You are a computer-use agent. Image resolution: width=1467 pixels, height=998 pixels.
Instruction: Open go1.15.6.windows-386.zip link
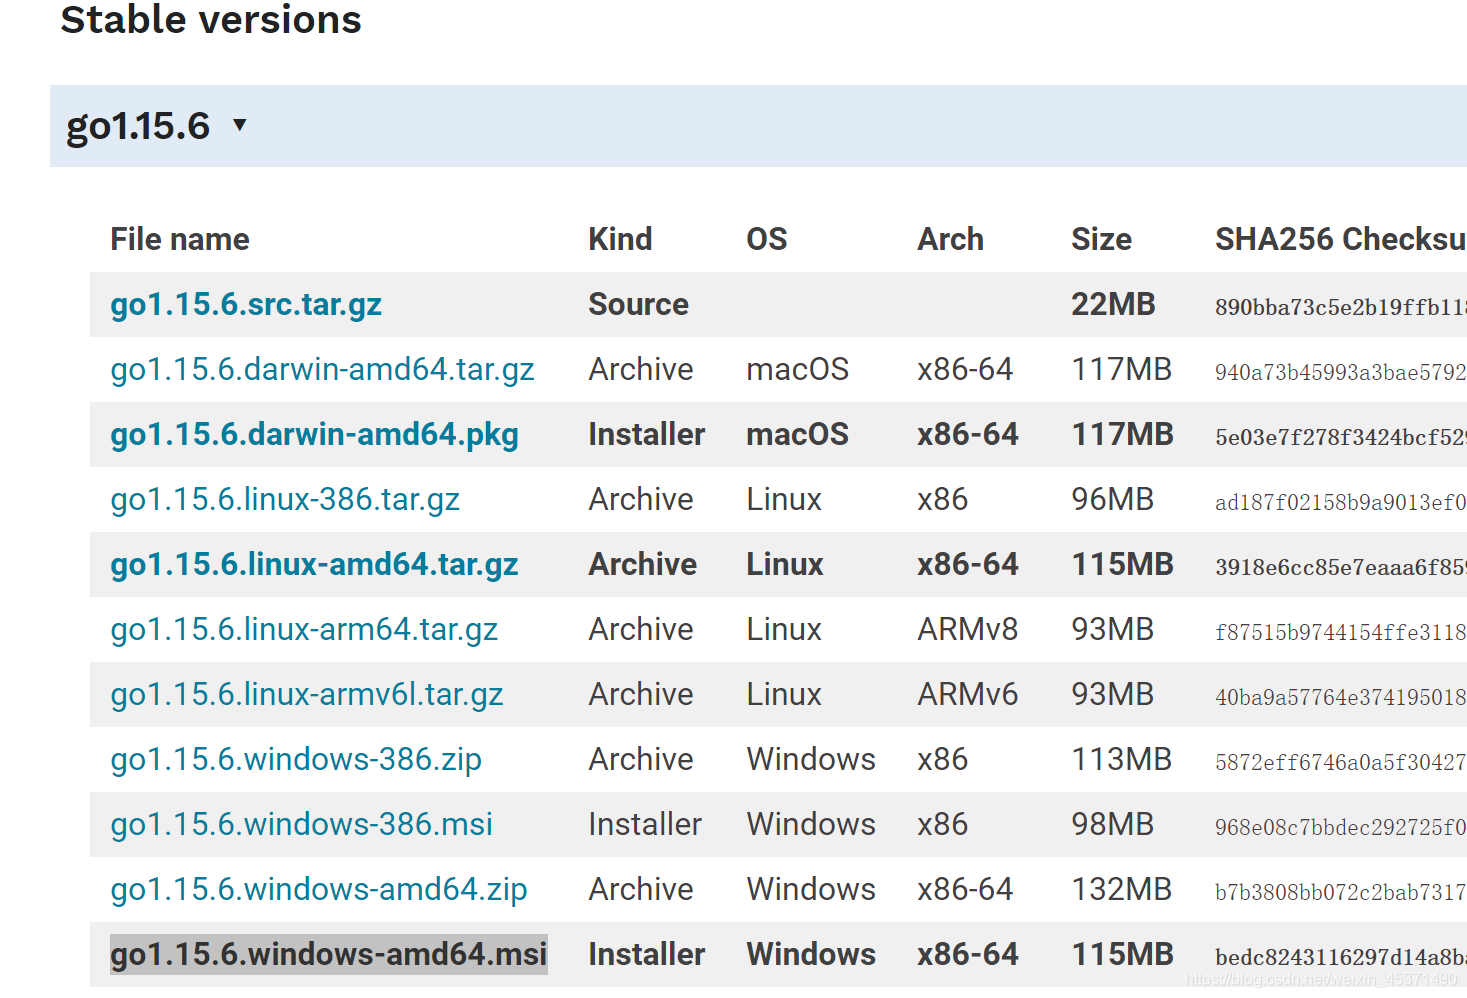click(296, 759)
